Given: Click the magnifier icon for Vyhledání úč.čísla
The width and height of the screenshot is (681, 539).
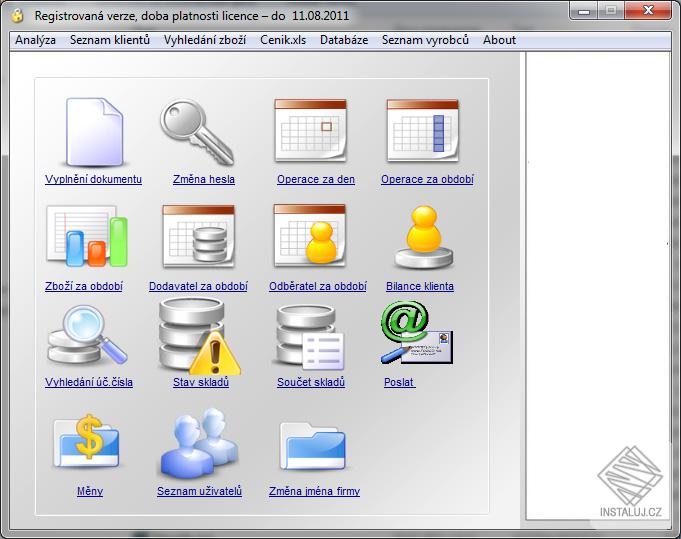Looking at the screenshot, I should [87, 335].
